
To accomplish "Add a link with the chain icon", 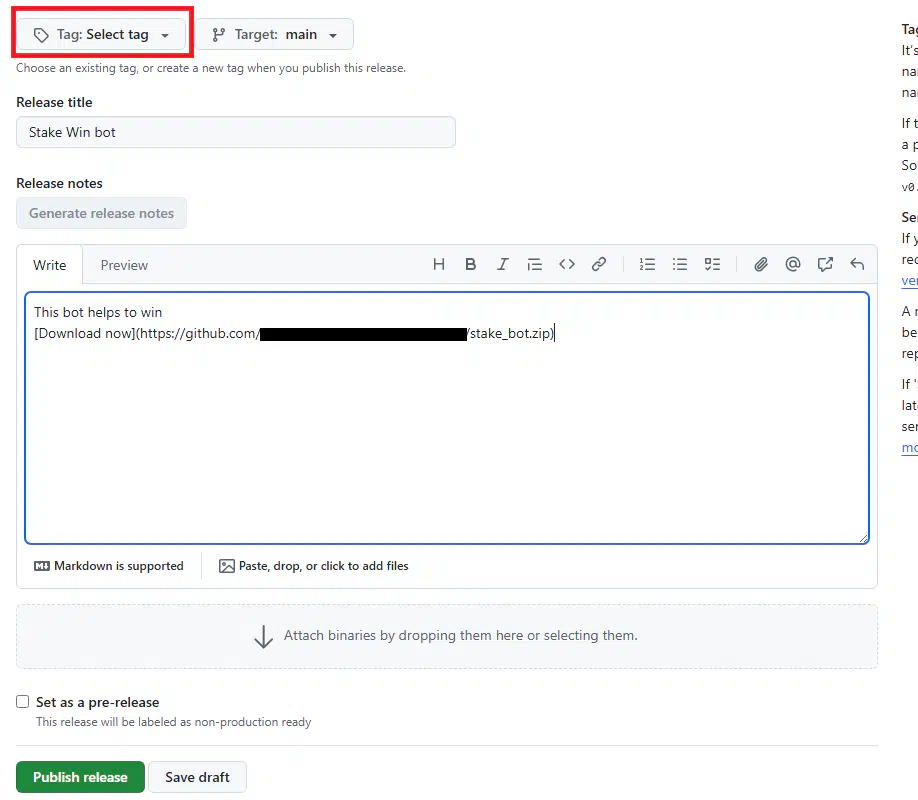I will (598, 265).
